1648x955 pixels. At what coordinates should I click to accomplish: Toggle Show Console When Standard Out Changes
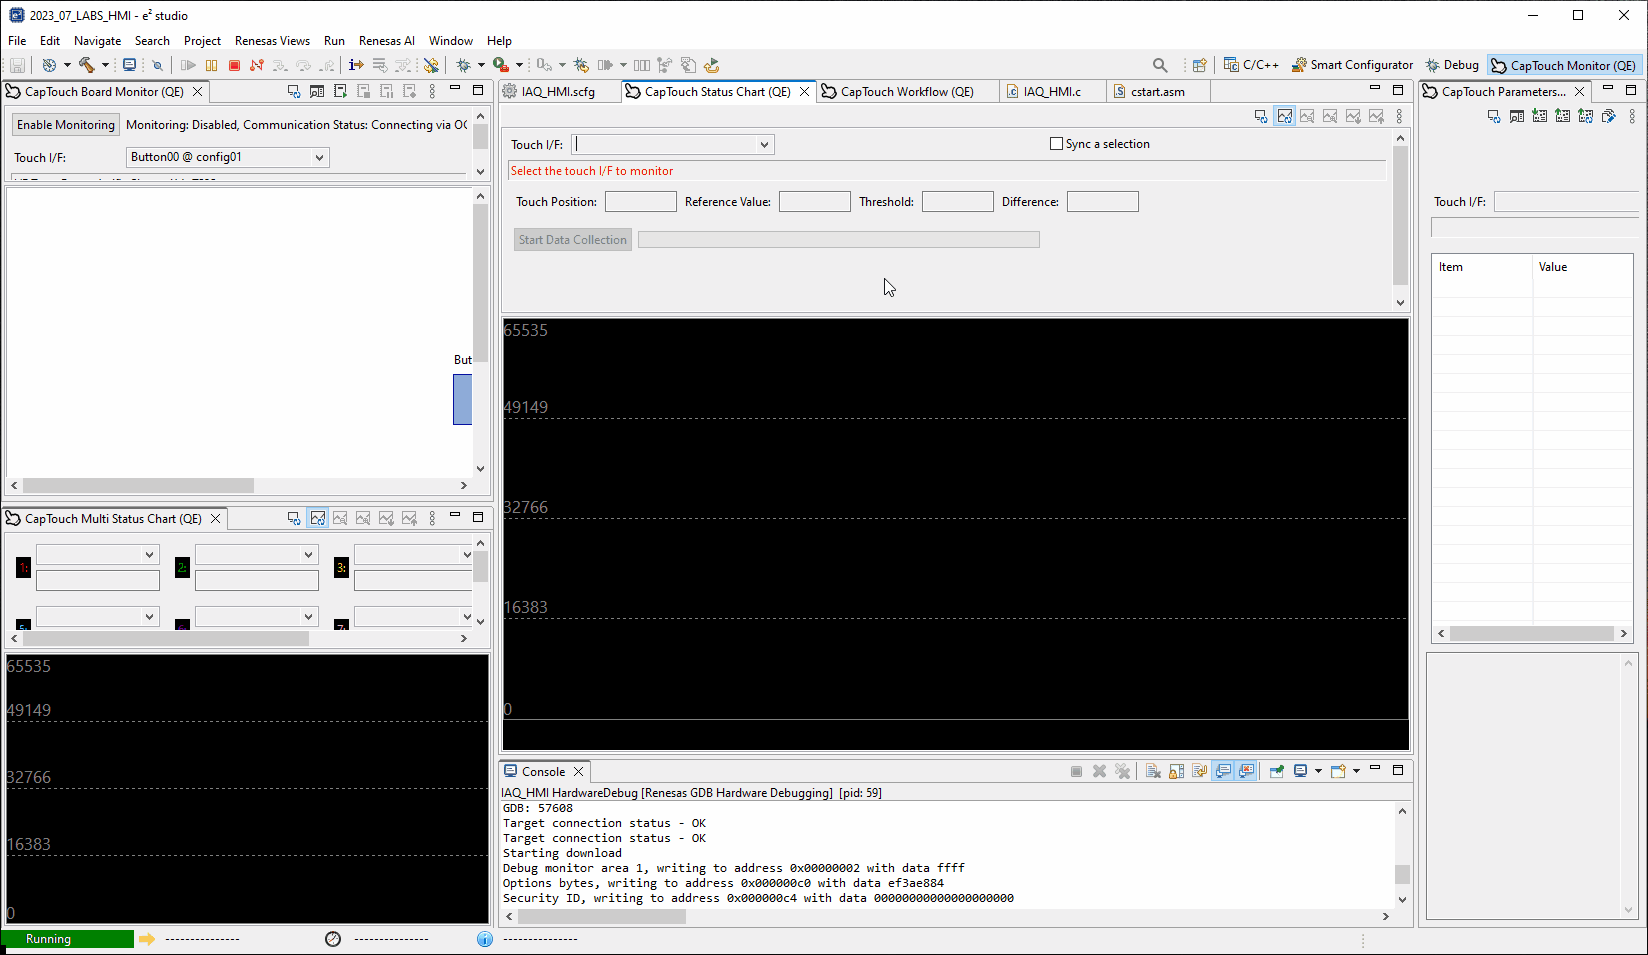pos(1223,771)
